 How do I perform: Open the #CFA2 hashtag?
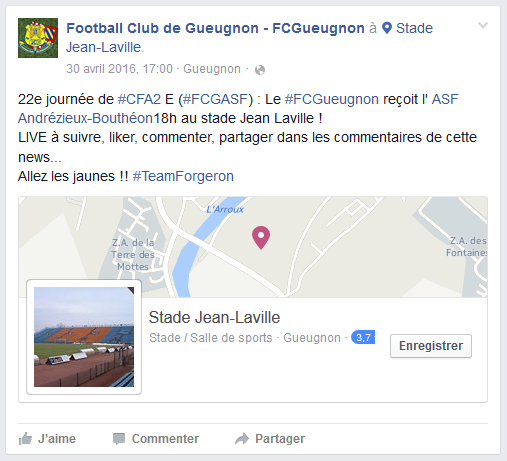(x=139, y=99)
